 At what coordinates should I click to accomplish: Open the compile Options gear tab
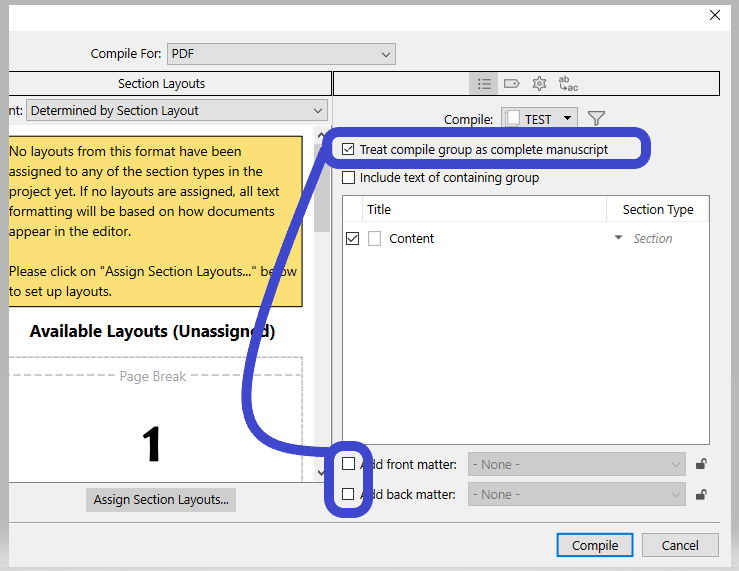[539, 84]
